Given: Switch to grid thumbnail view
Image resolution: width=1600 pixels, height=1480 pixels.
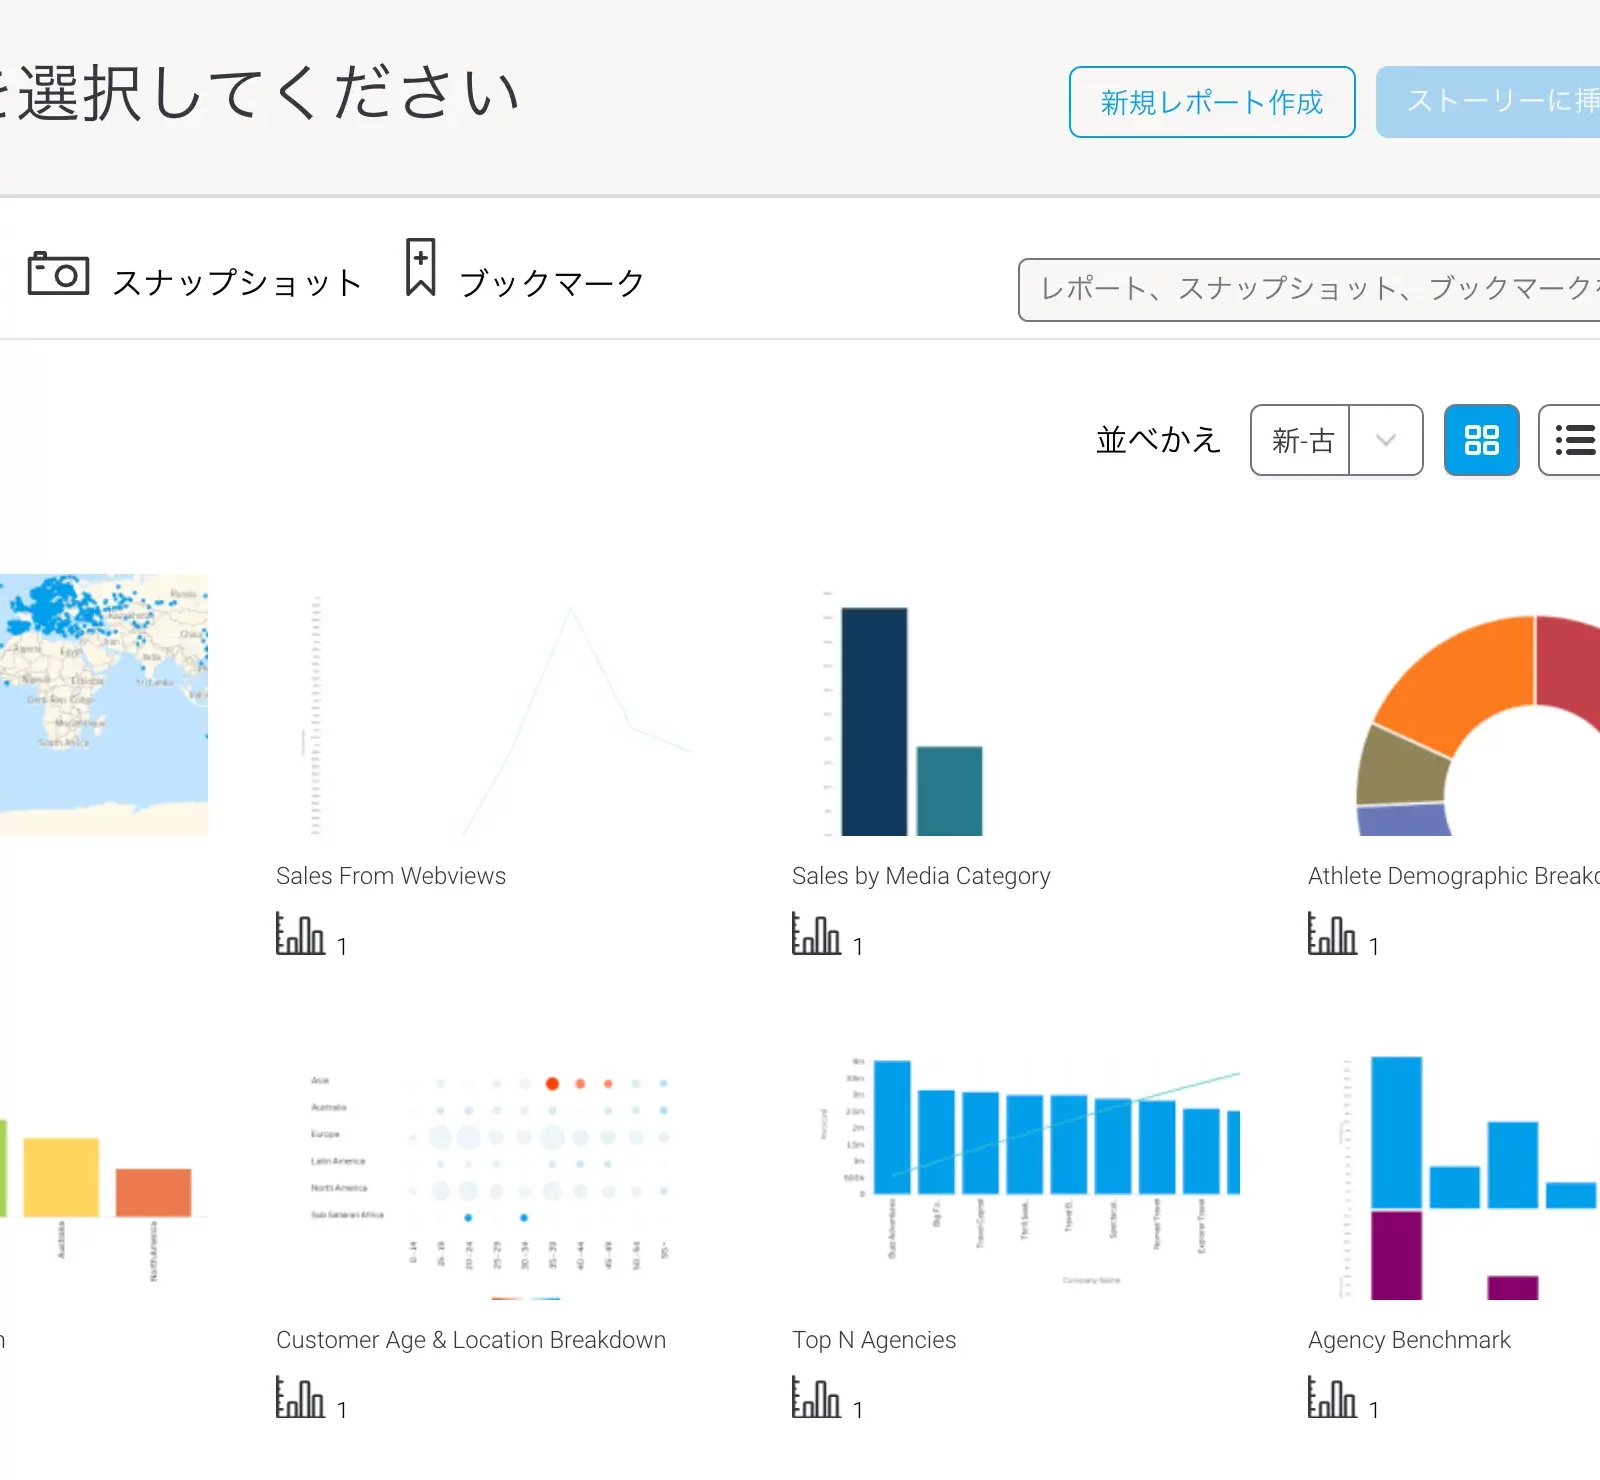Looking at the screenshot, I should click(x=1481, y=440).
